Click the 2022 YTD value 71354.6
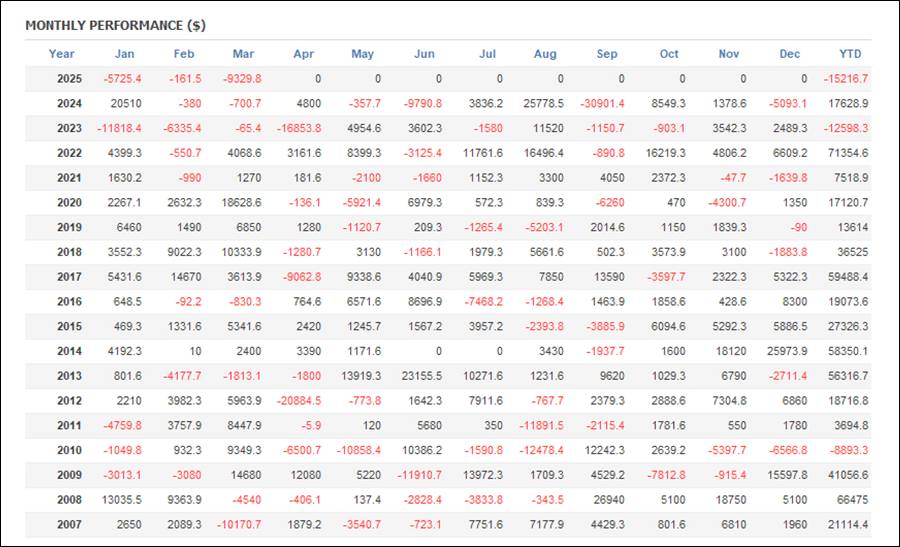 848,153
